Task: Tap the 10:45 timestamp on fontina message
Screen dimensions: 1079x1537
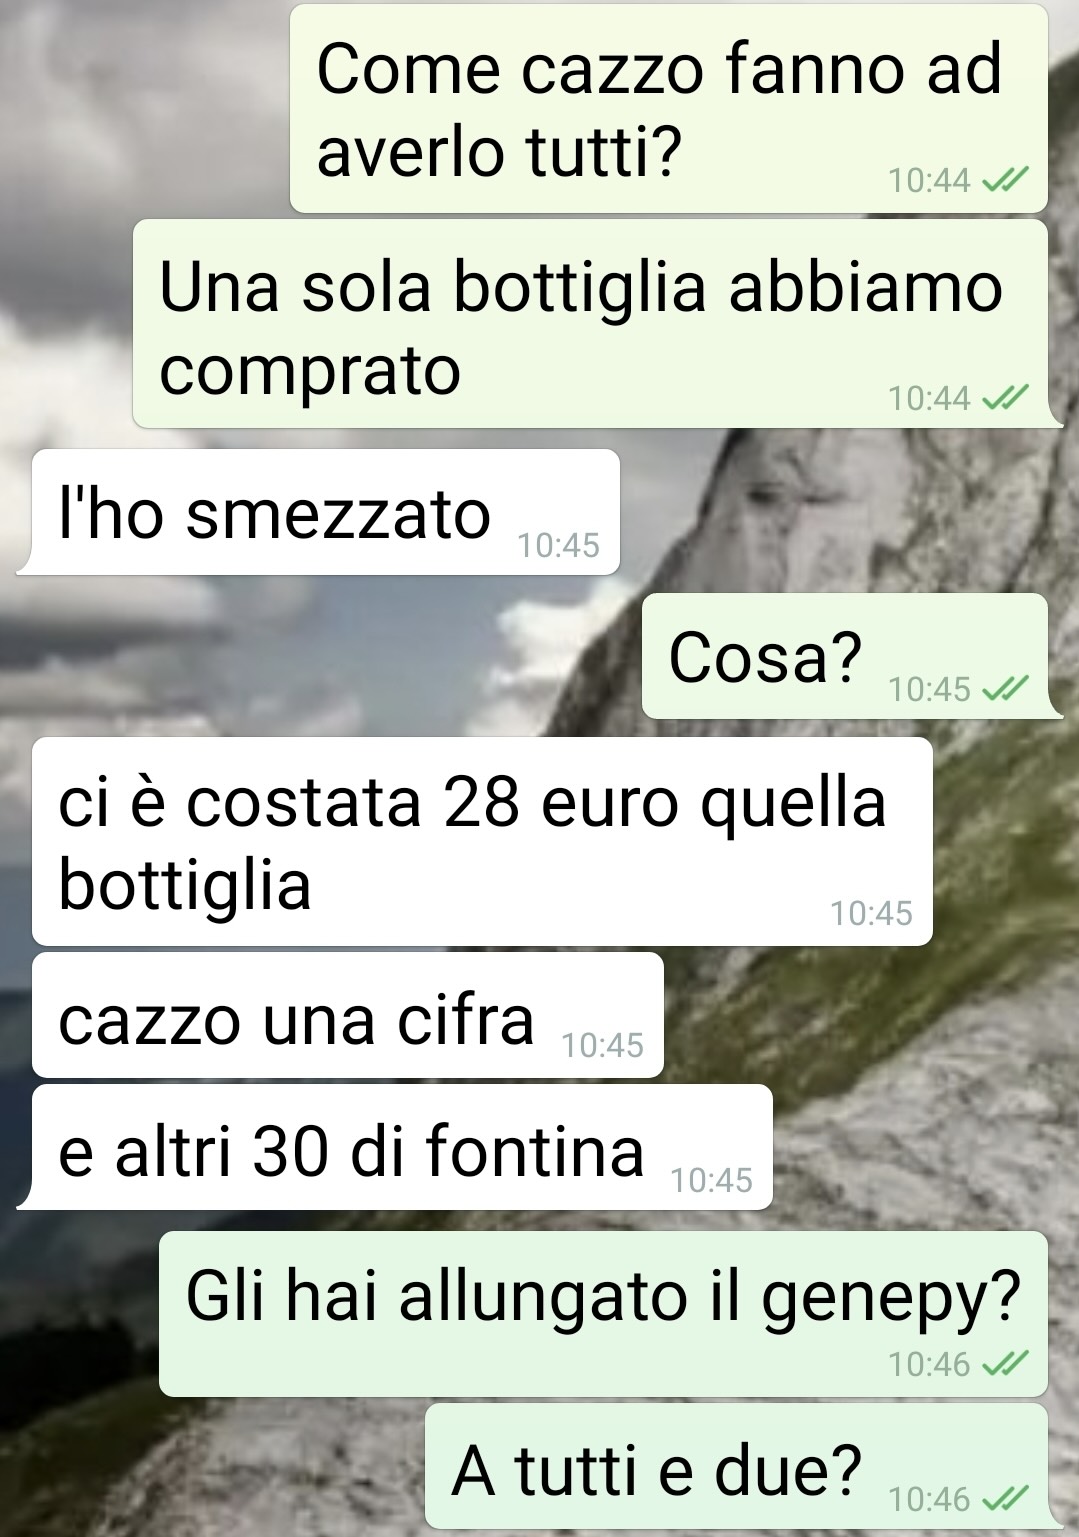Action: [x=711, y=1180]
